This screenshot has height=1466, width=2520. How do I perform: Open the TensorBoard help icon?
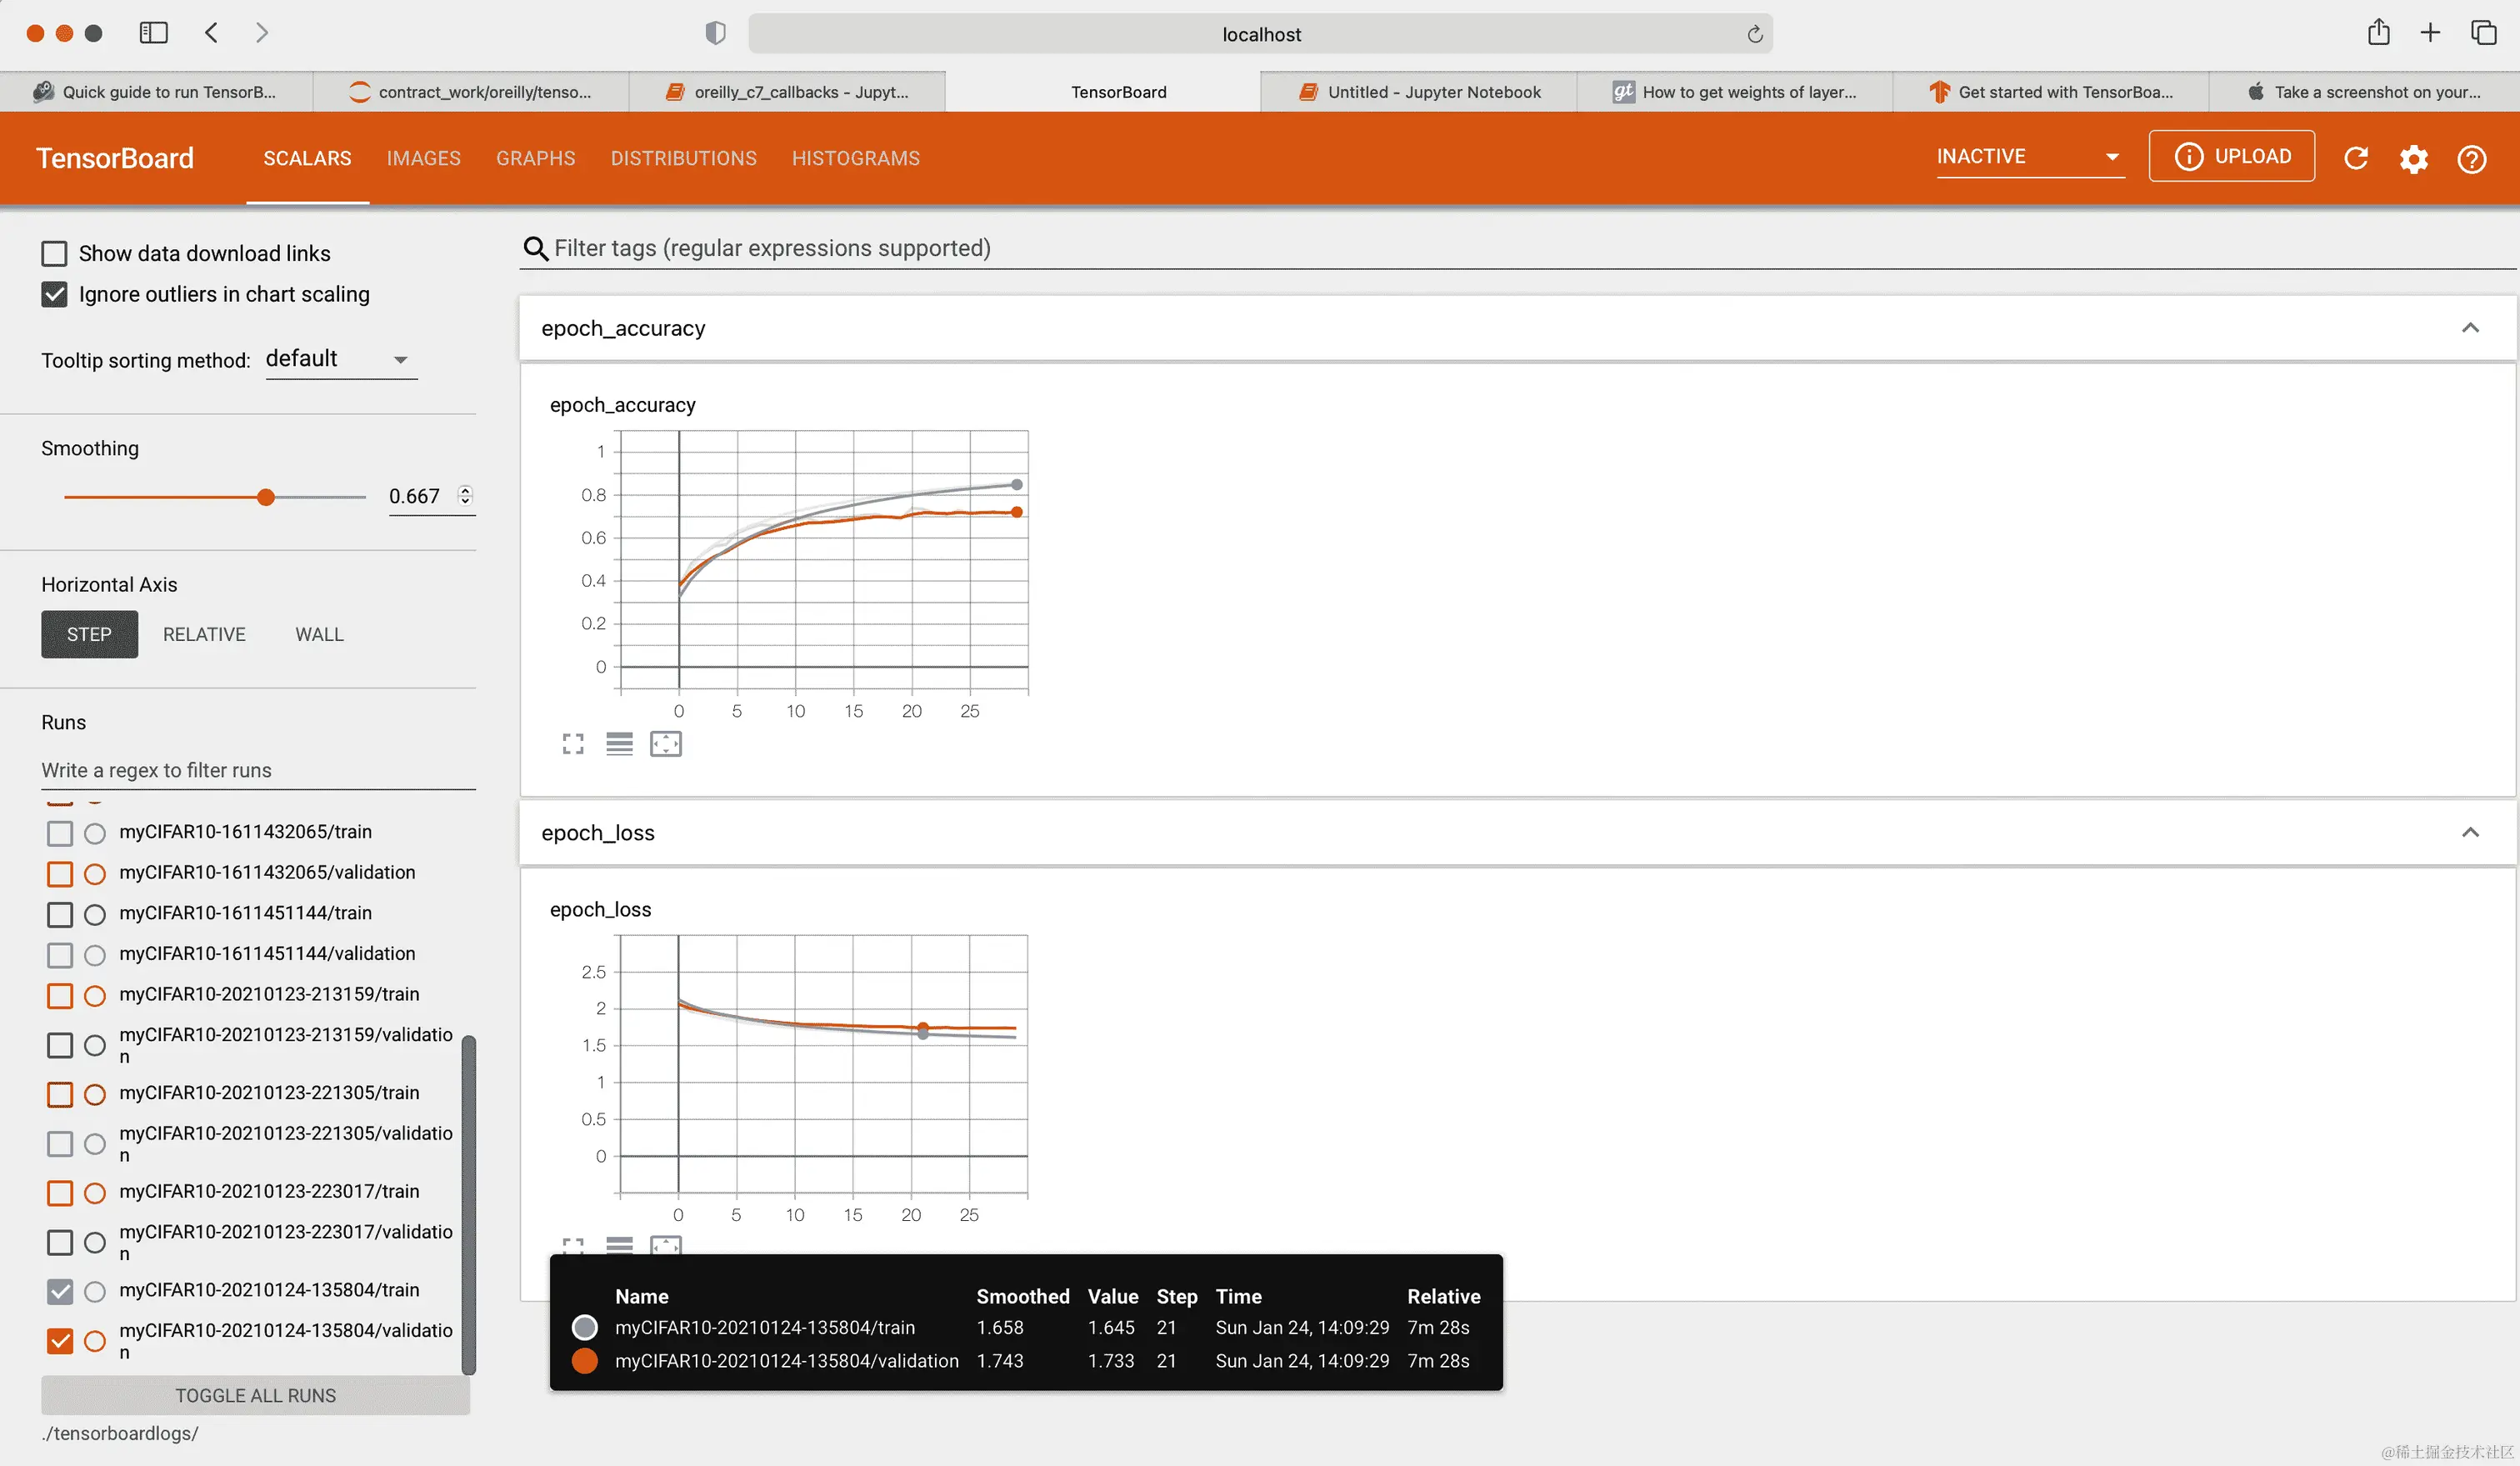point(2472,158)
